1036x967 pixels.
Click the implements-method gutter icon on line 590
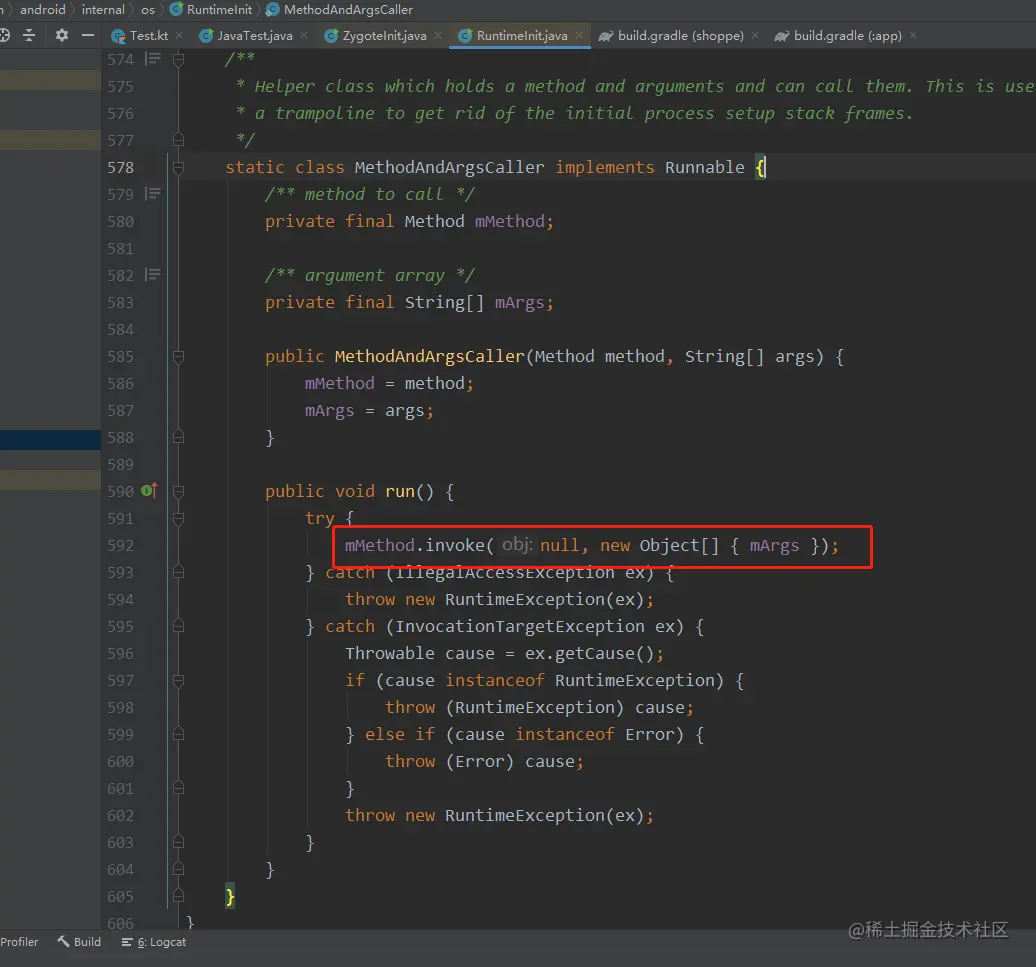pyautogui.click(x=149, y=491)
